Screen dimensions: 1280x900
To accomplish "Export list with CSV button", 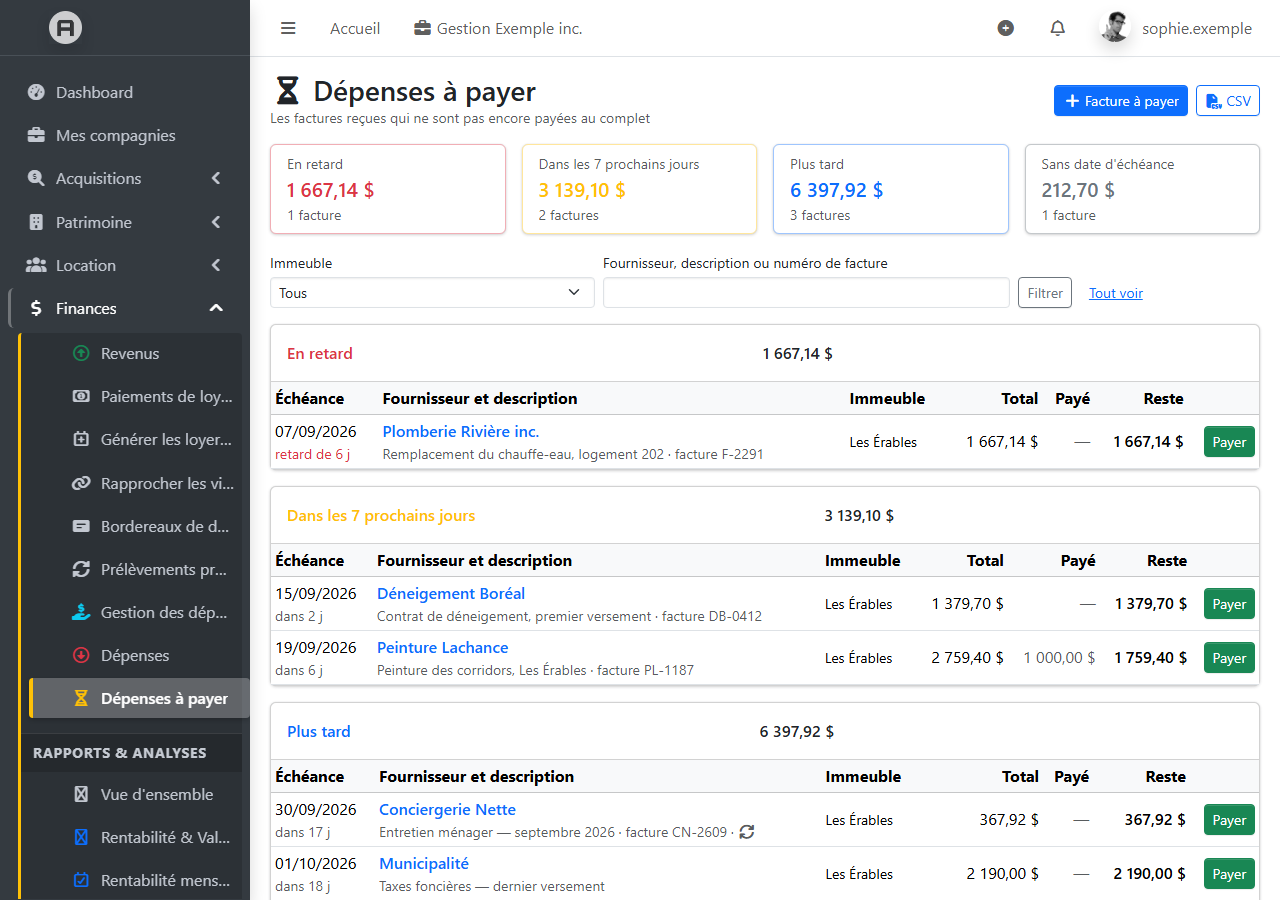I will pos(1228,101).
